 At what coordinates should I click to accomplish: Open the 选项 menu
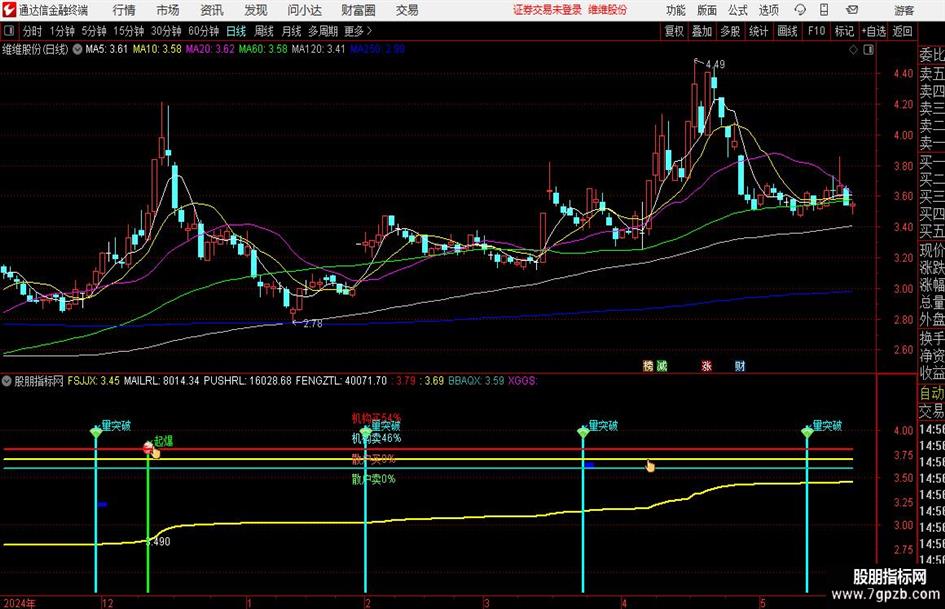tap(768, 10)
